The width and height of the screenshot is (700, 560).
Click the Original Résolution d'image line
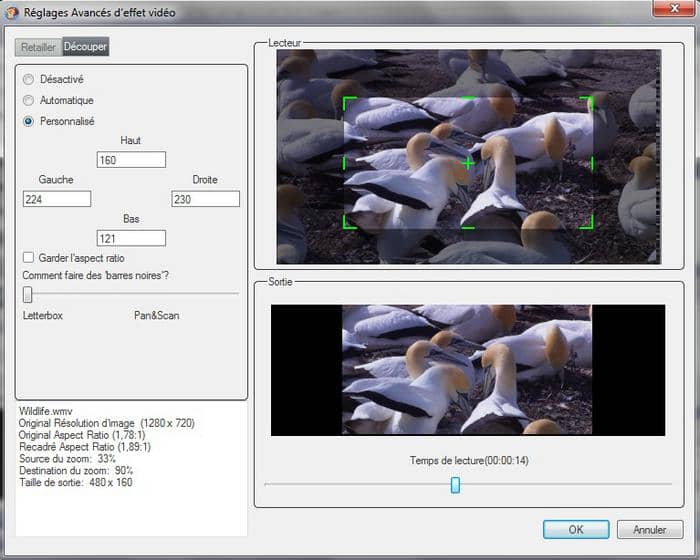tap(107, 423)
